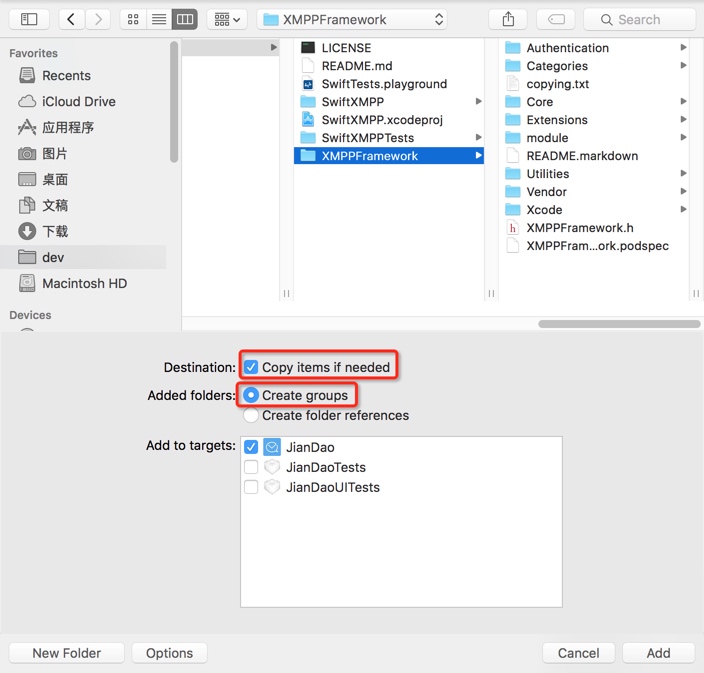
Task: Expand arrow next to Categories
Action: point(683,66)
